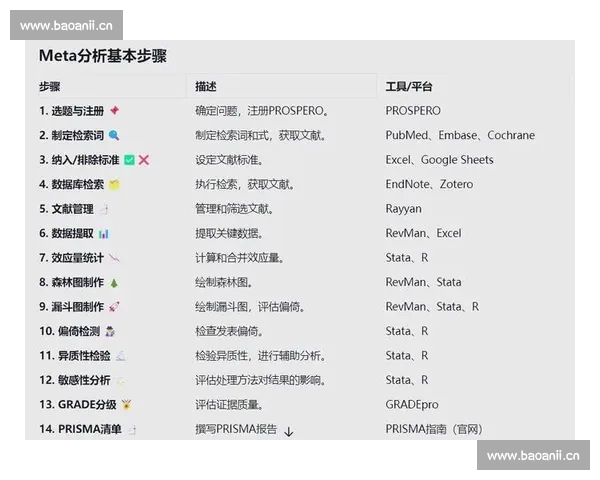Click the tool cell Rayyan
The image size is (600, 480).
(x=404, y=209)
